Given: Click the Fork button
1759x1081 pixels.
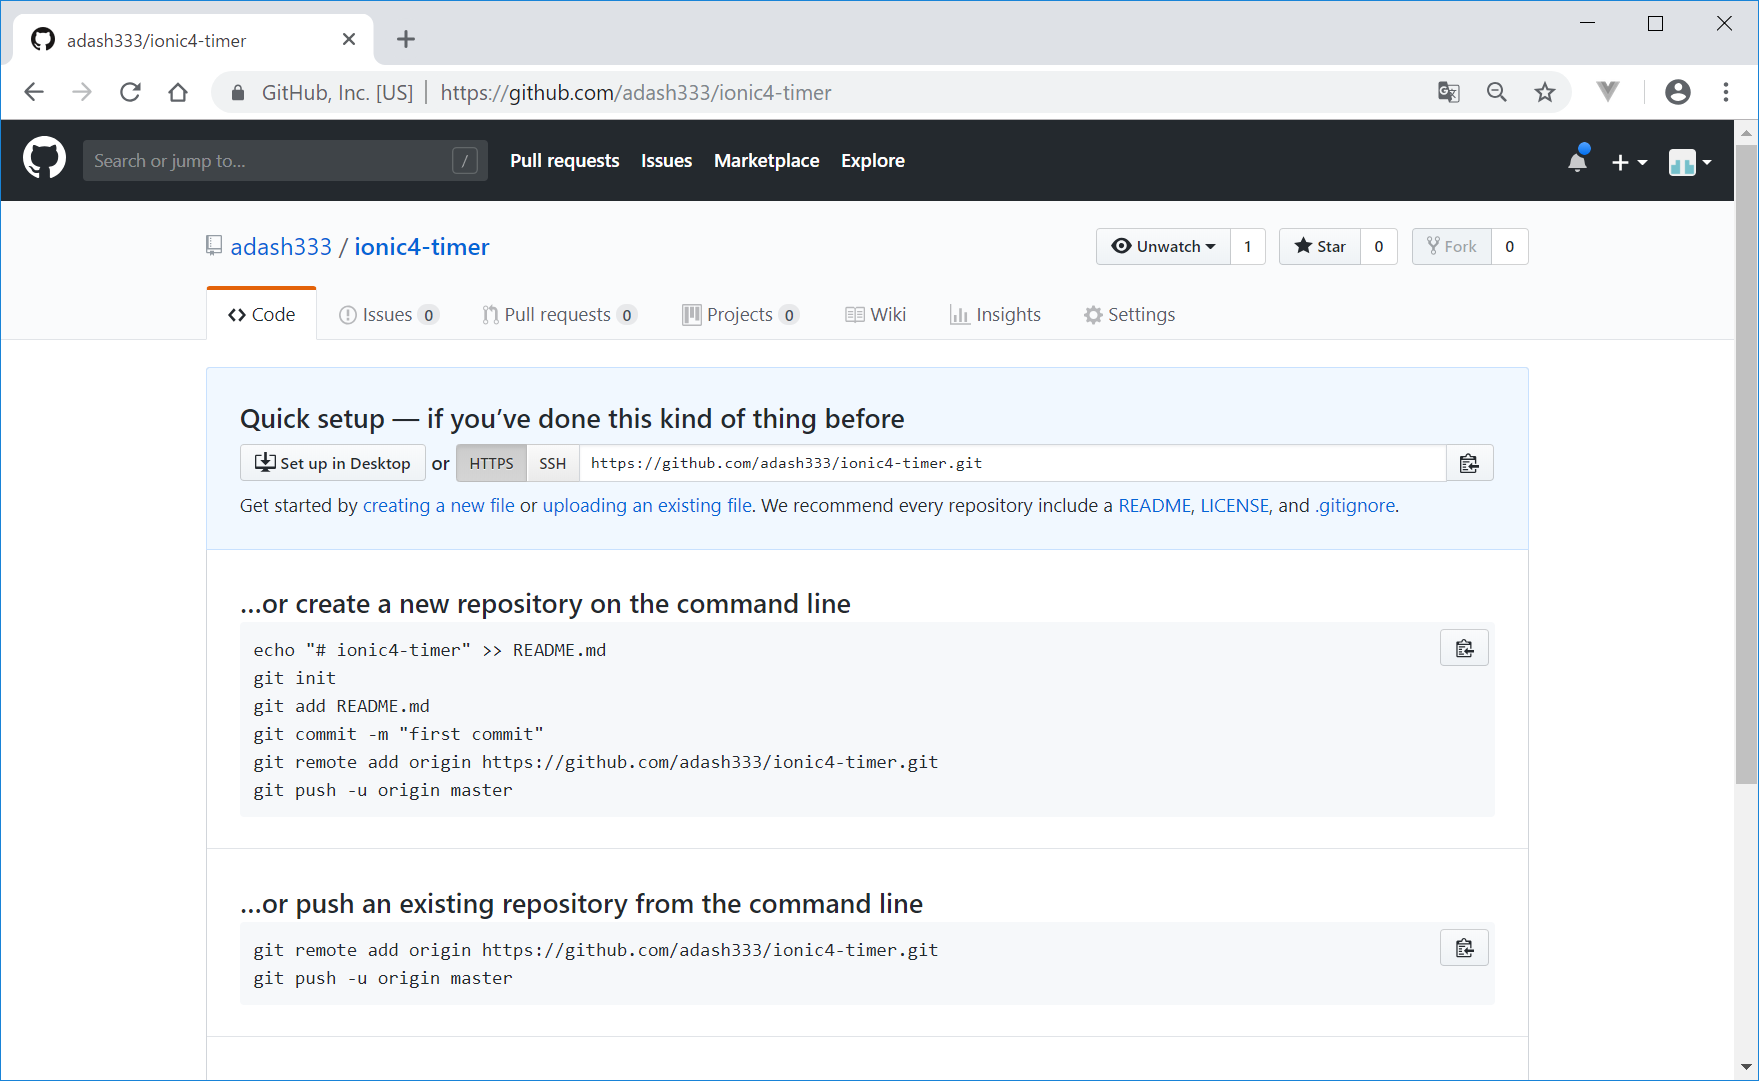Looking at the screenshot, I should coord(1451,246).
